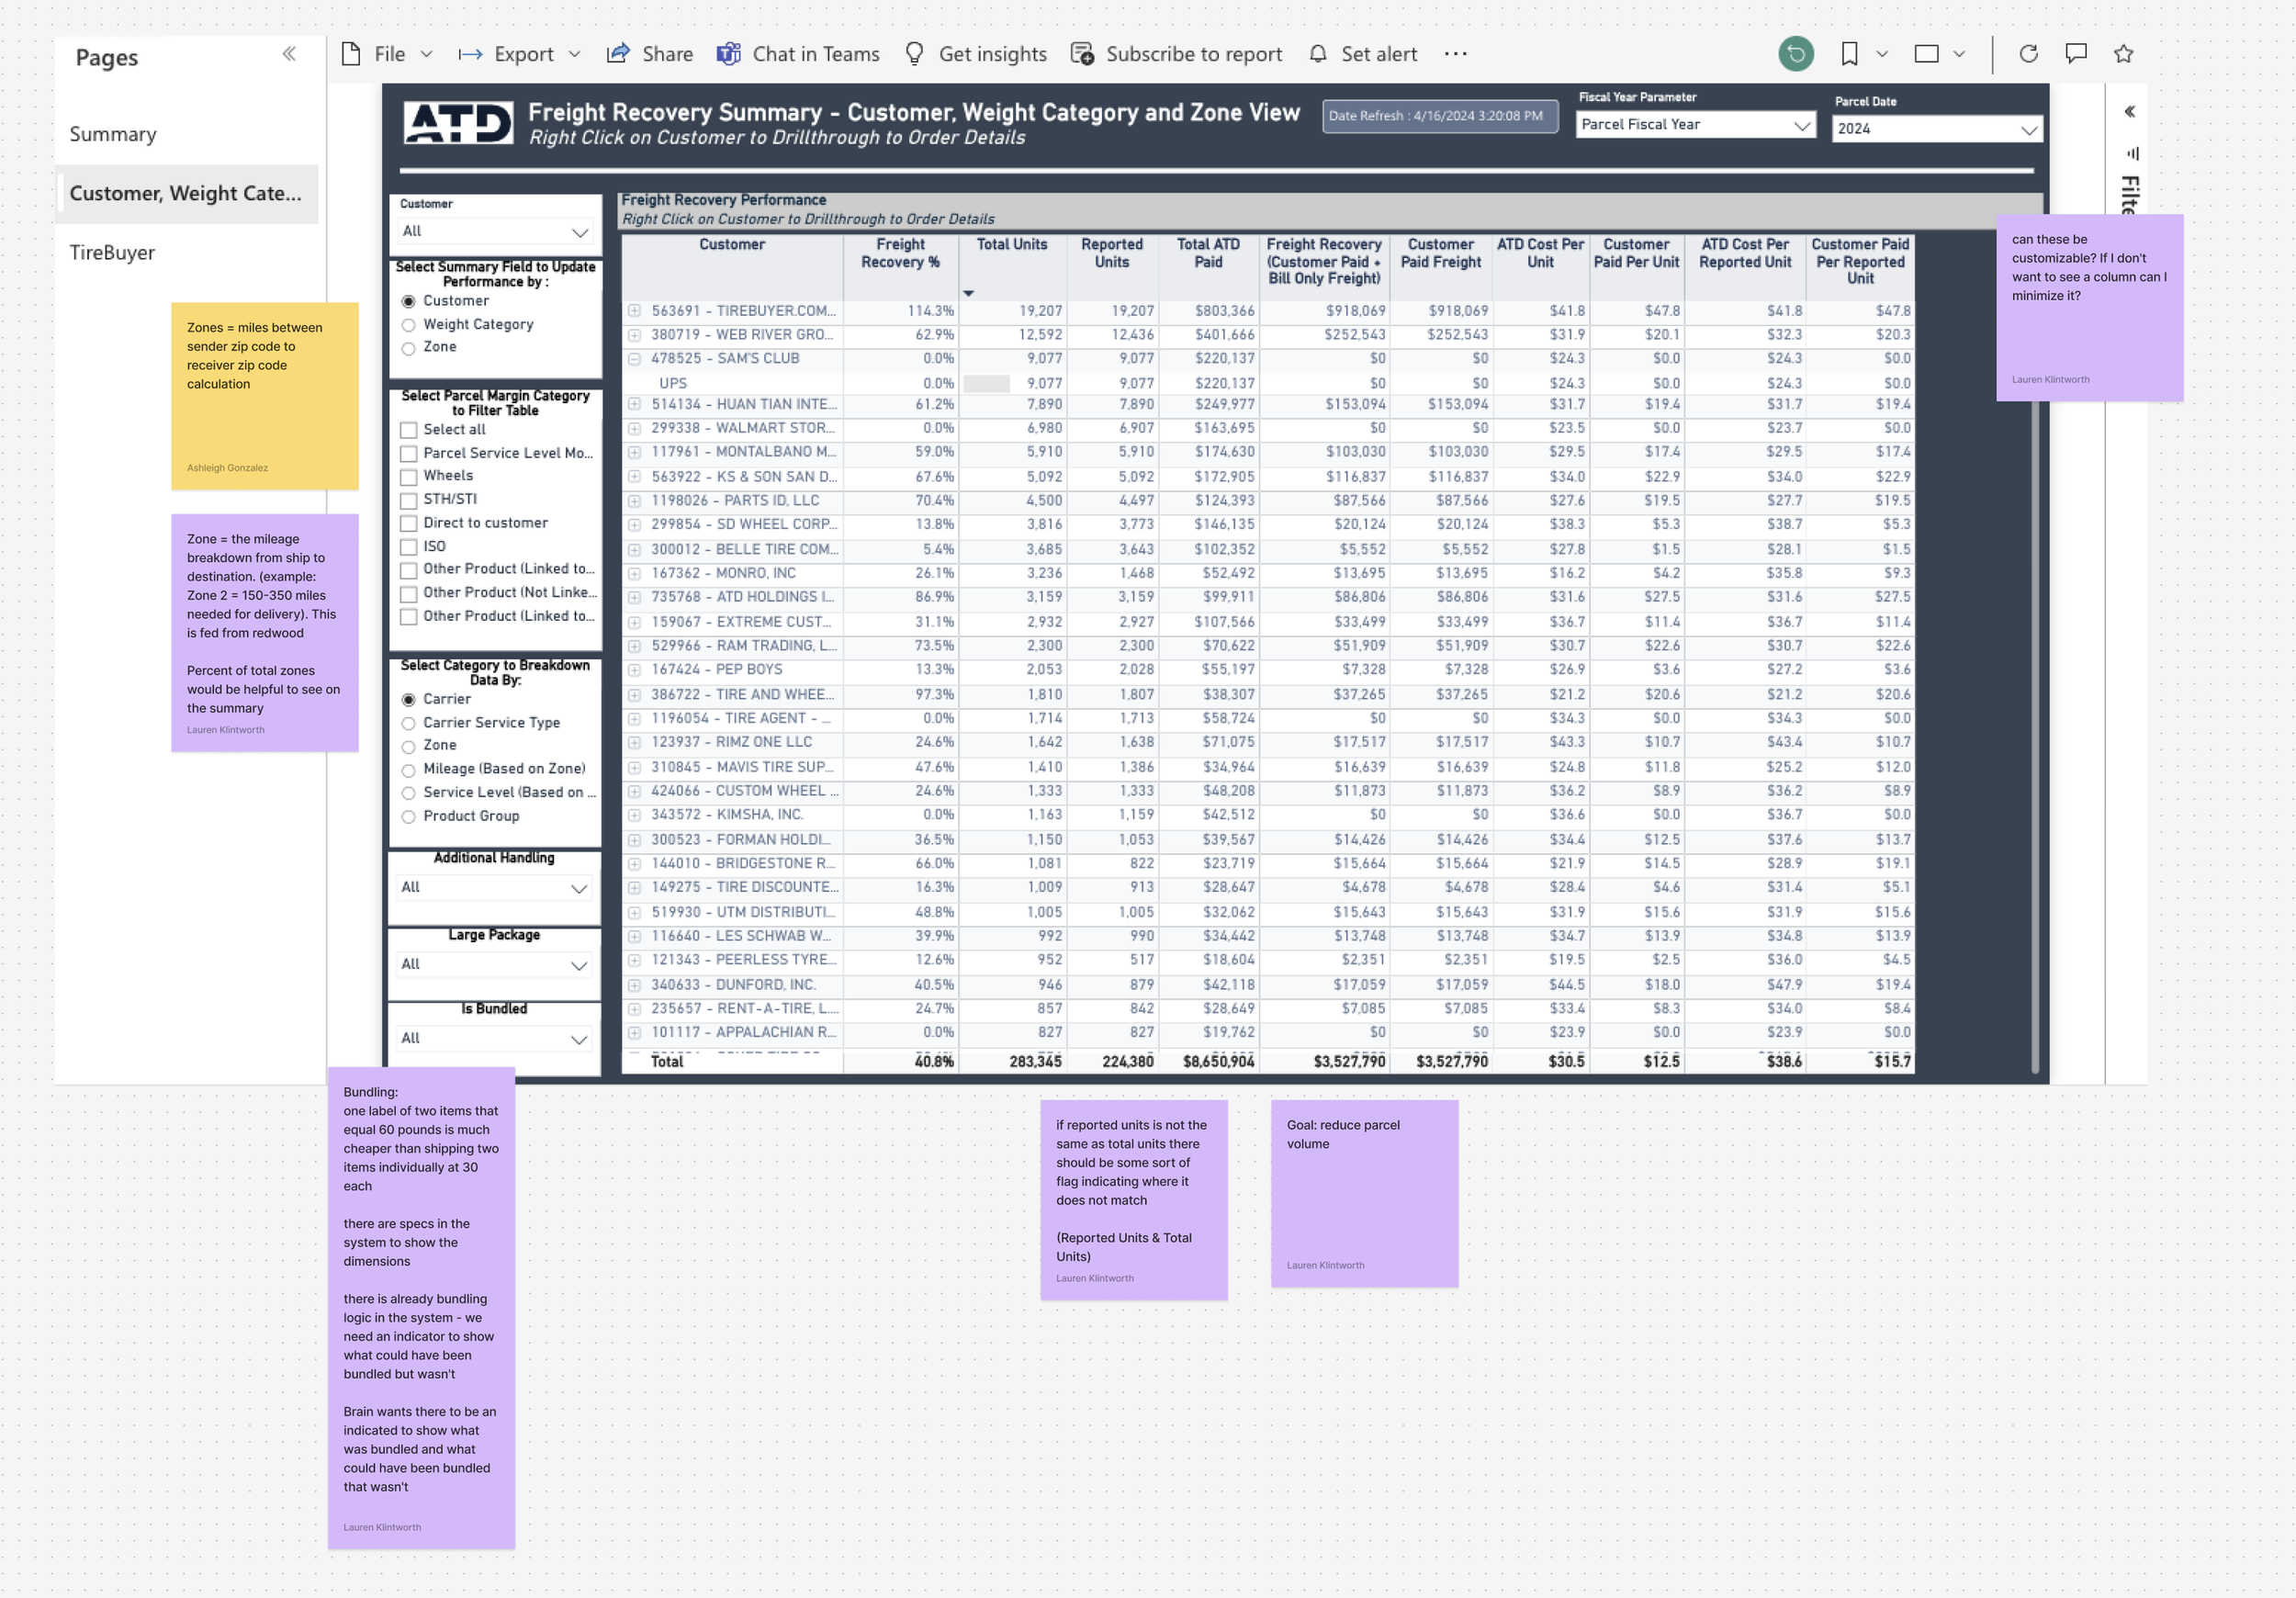Click the Share icon

[x=620, y=54]
